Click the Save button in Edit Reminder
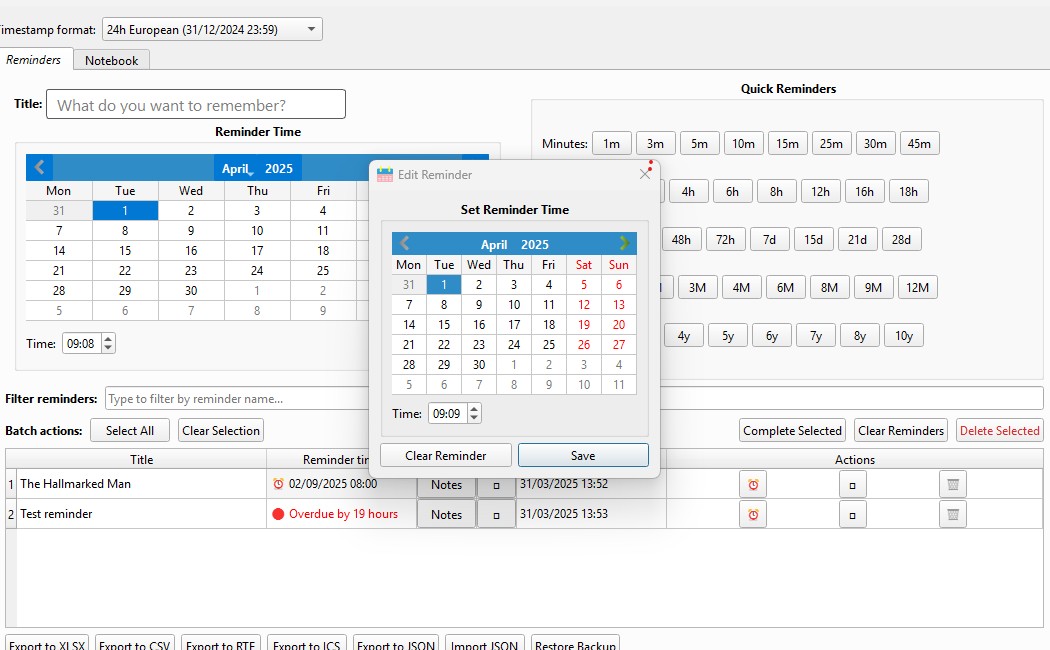1050x650 pixels. [583, 455]
